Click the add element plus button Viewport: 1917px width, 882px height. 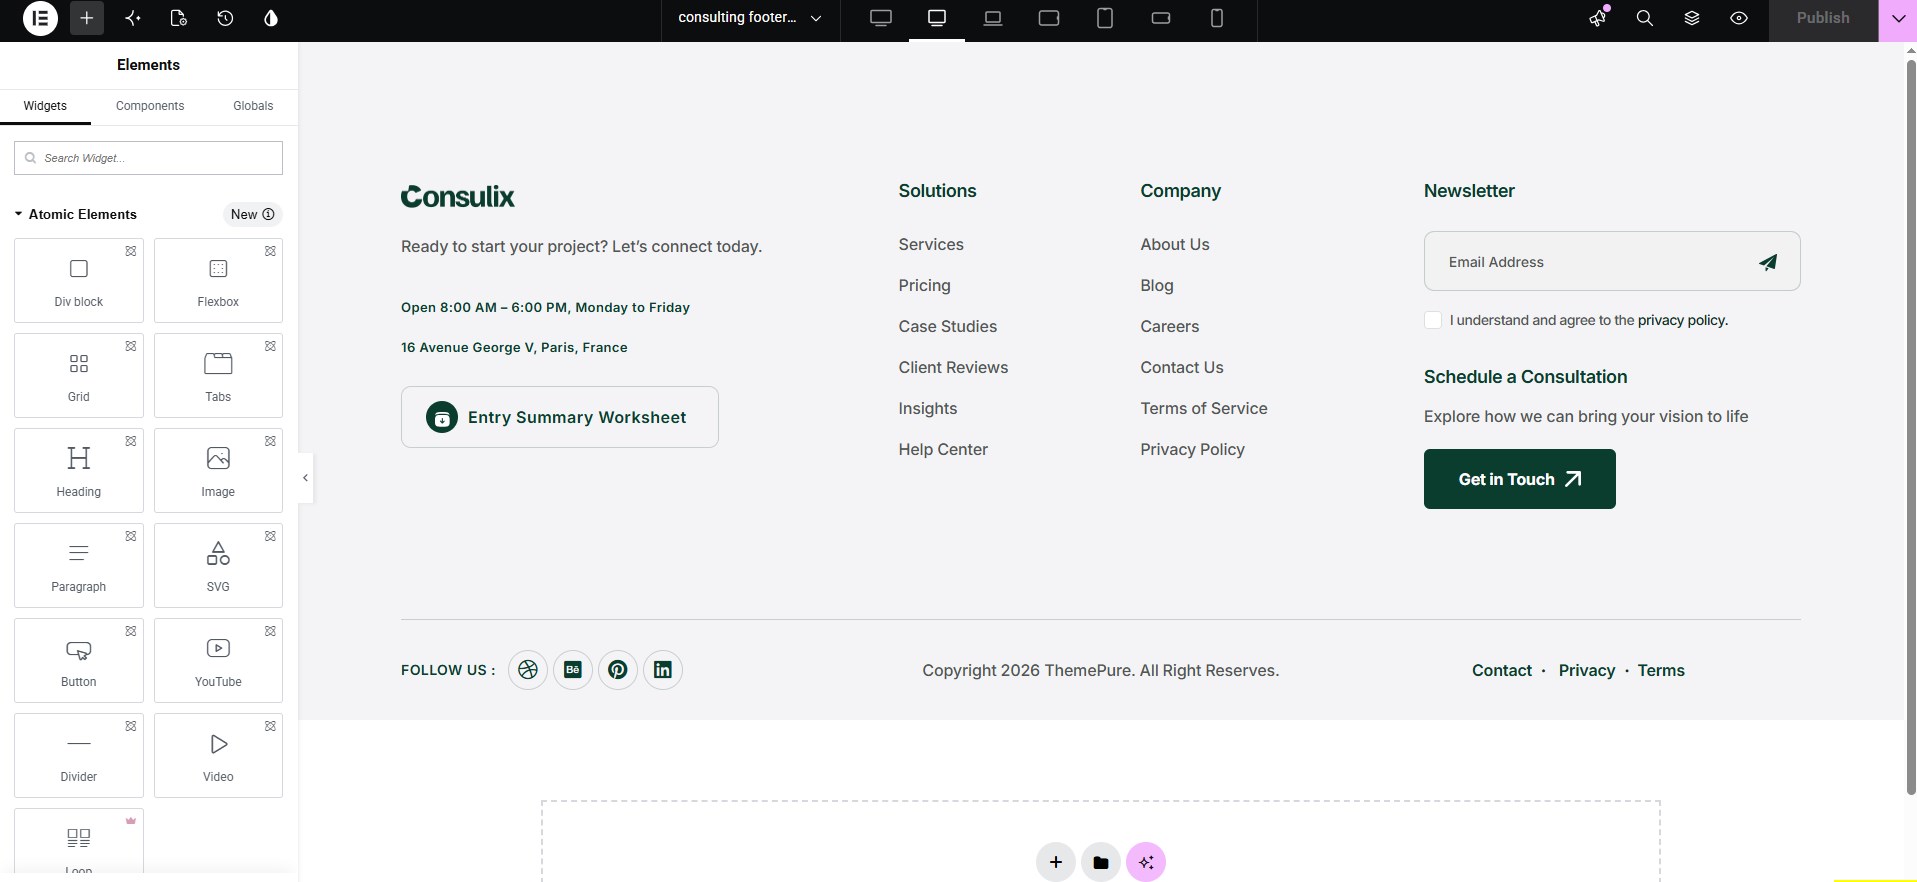pos(87,18)
